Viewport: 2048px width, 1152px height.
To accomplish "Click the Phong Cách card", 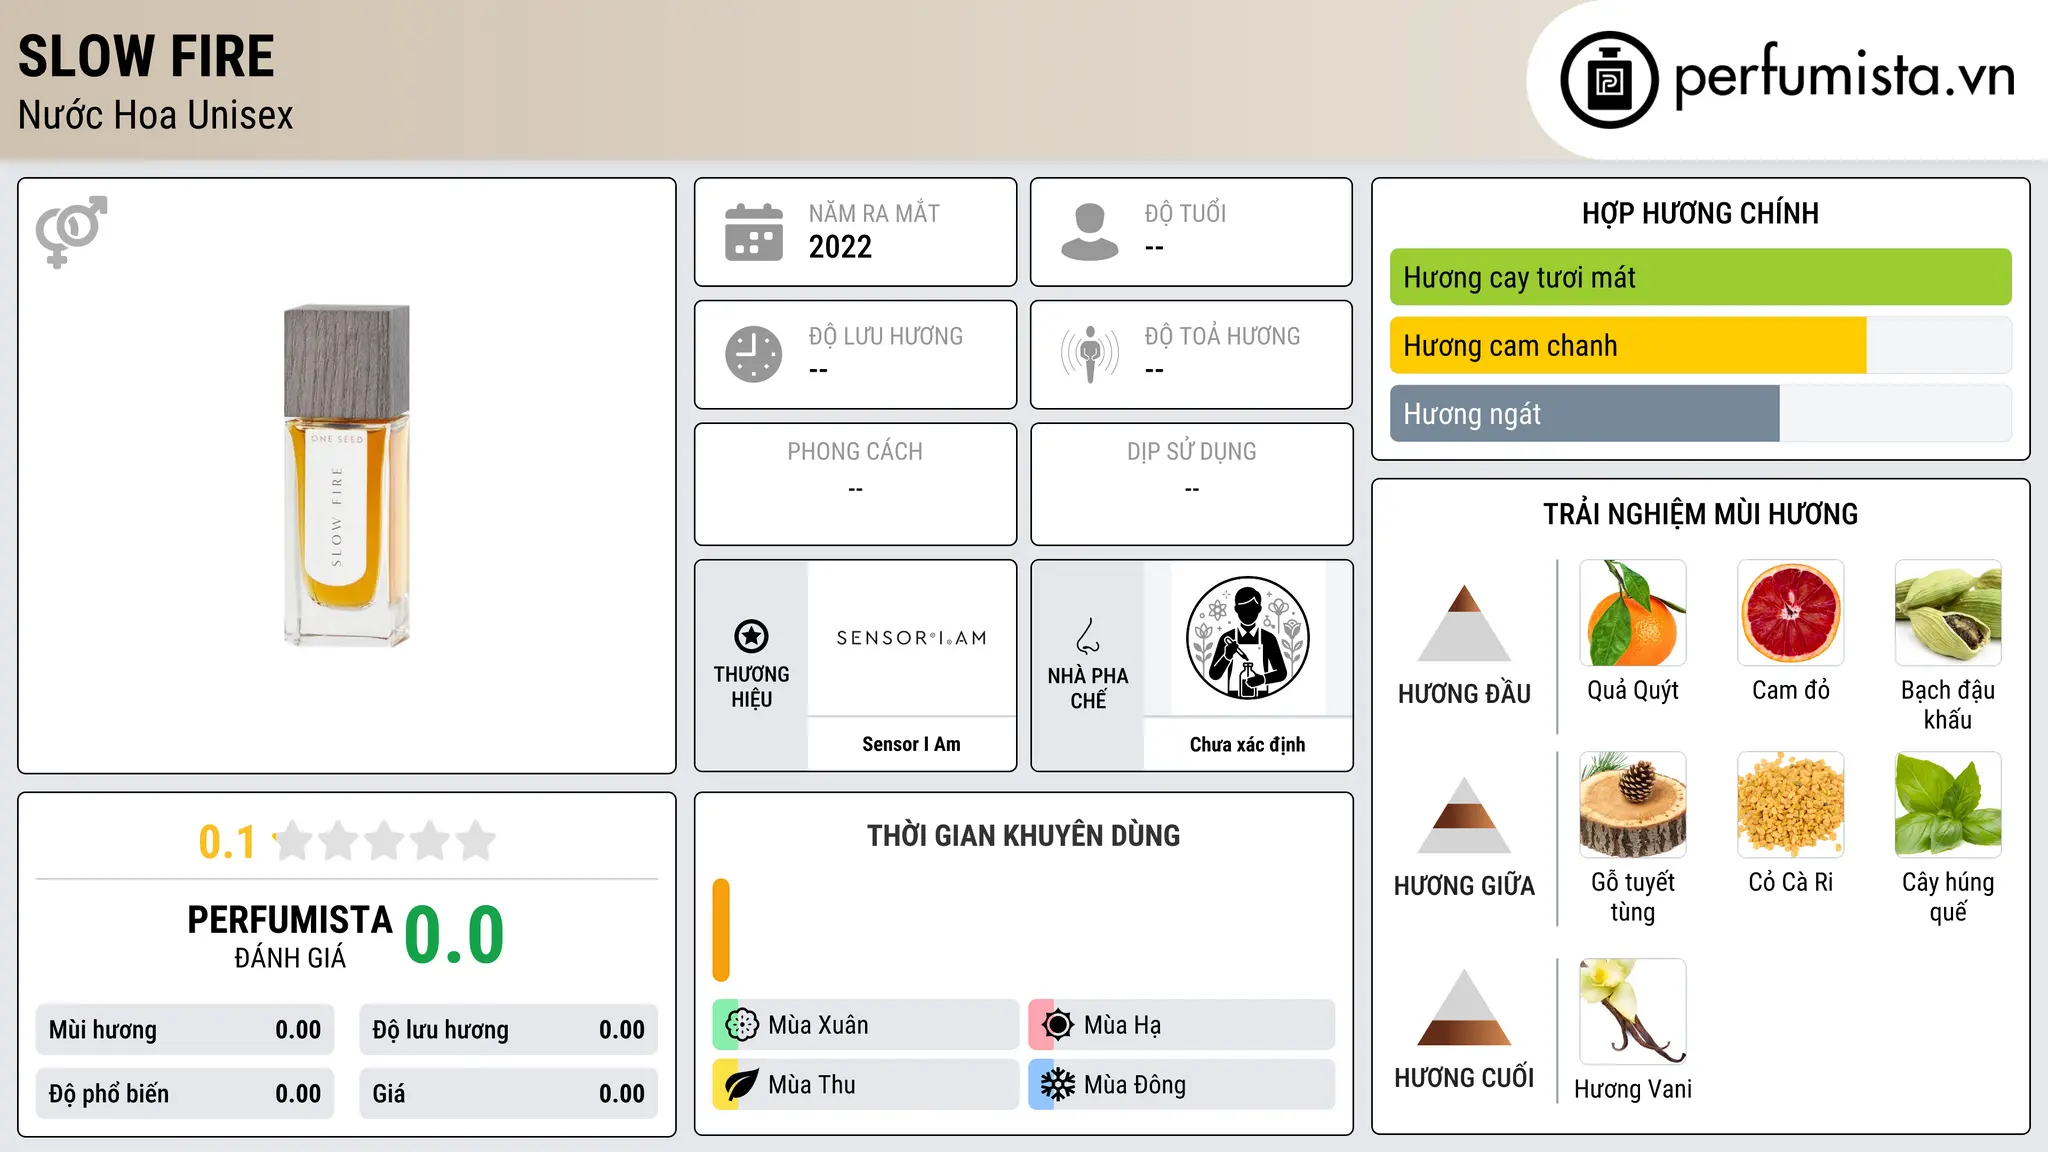I will pyautogui.click(x=855, y=484).
